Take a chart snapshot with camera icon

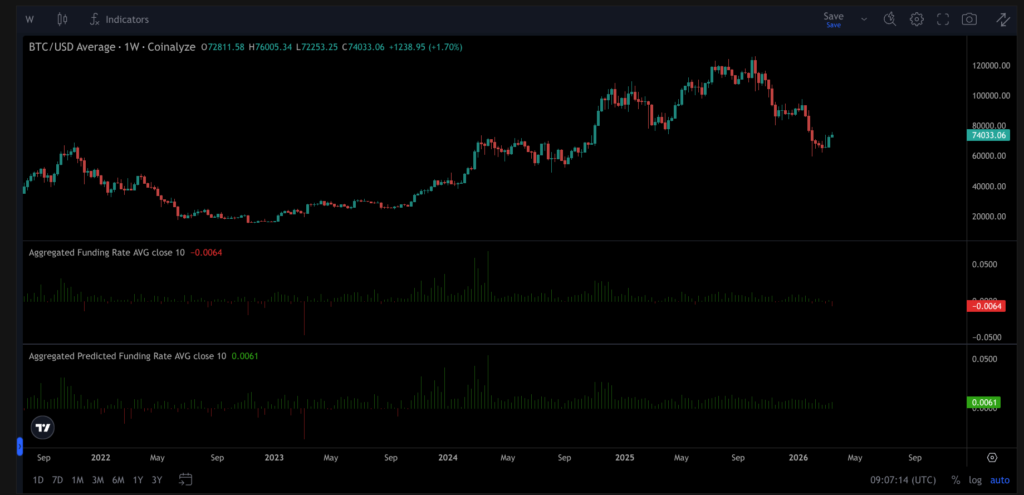tap(969, 19)
